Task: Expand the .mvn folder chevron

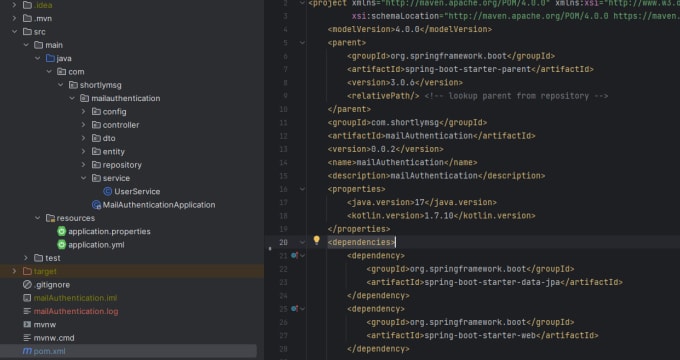Action: click(14, 18)
